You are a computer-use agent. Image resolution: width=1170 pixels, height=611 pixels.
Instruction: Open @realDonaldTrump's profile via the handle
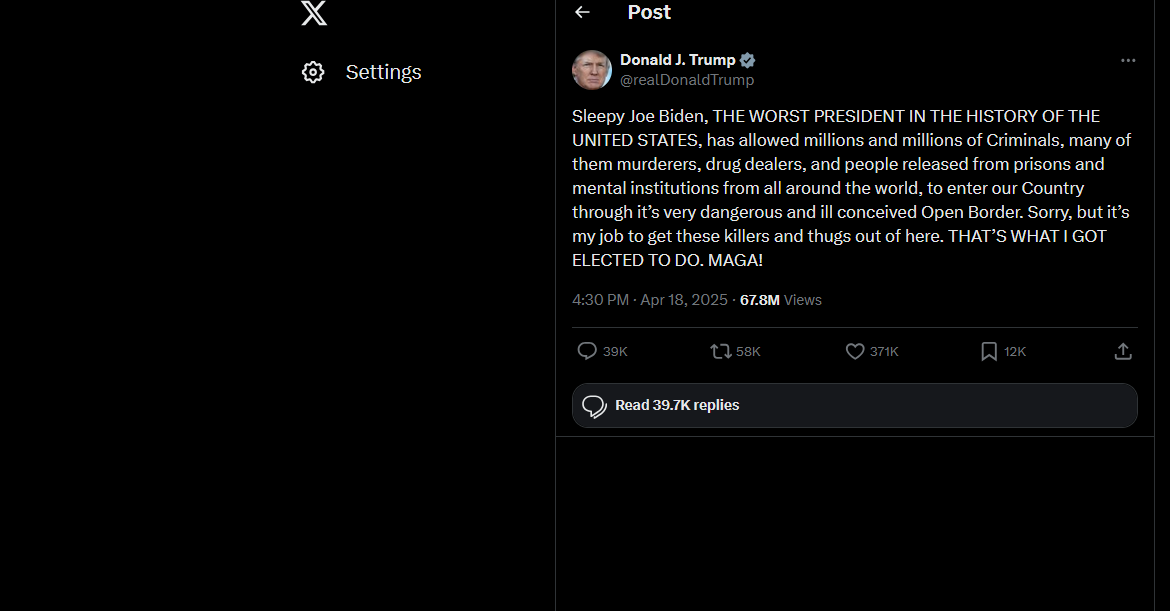click(688, 79)
